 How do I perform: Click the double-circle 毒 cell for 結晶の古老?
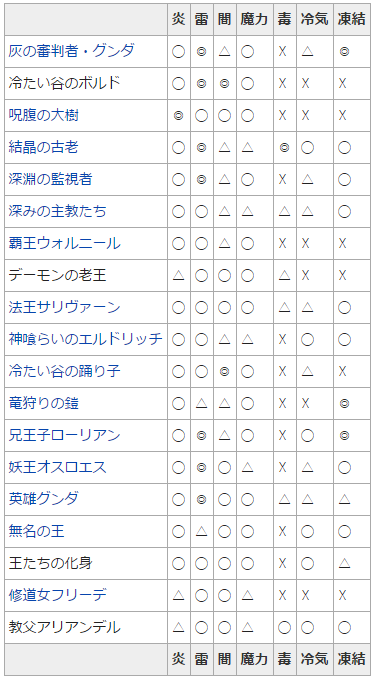284,148
